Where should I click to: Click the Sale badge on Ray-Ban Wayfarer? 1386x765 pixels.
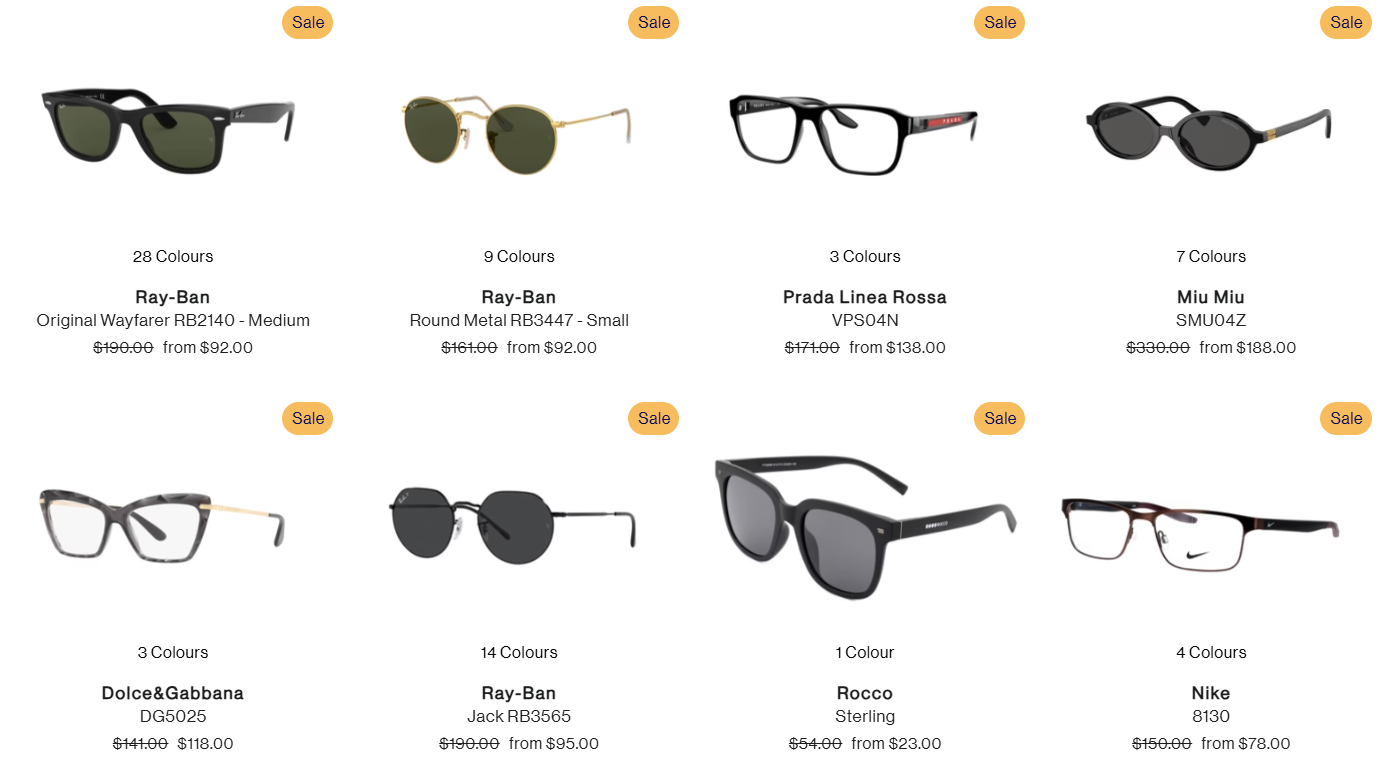click(308, 22)
